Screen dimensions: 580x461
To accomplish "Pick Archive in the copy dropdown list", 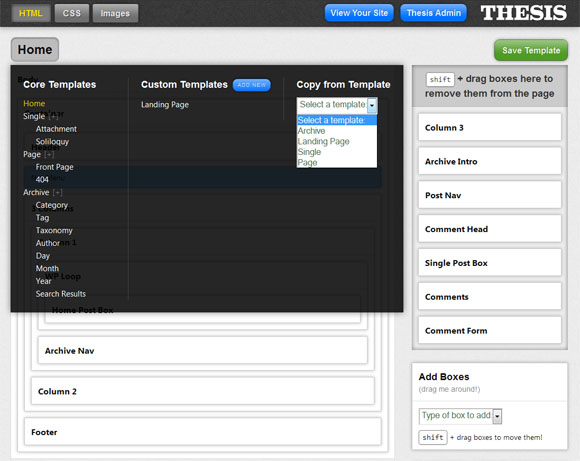I will 337,131.
